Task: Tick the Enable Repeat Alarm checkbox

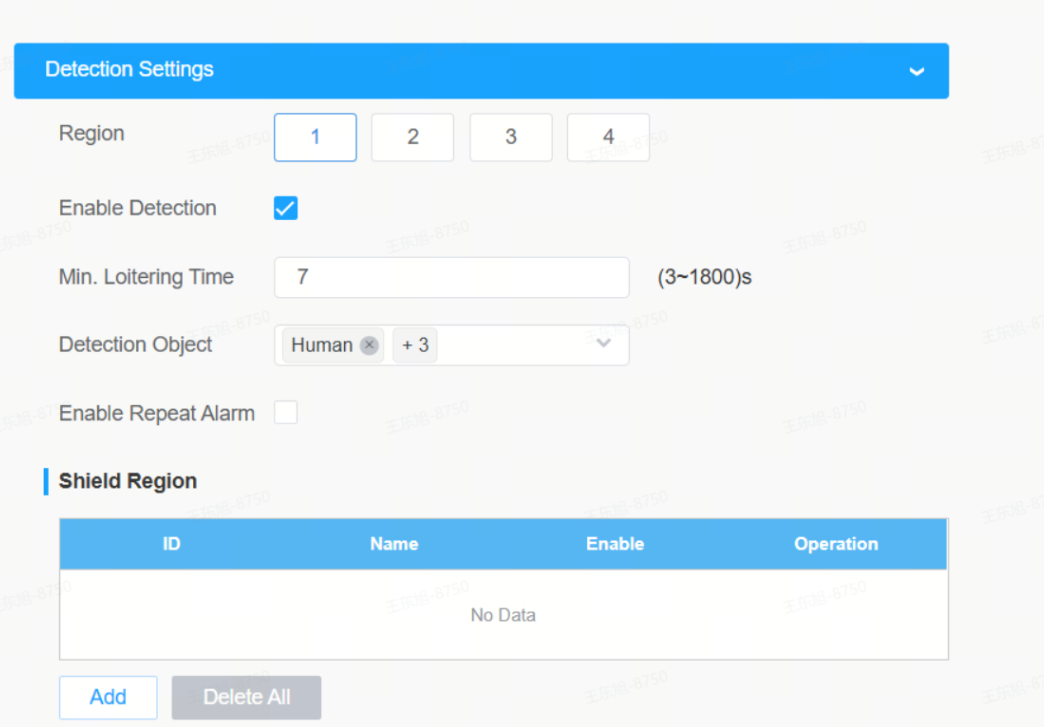Action: 286,413
